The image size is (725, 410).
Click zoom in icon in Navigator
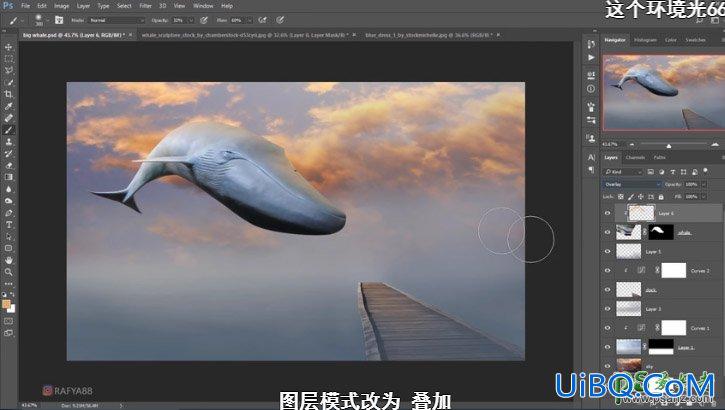715,145
